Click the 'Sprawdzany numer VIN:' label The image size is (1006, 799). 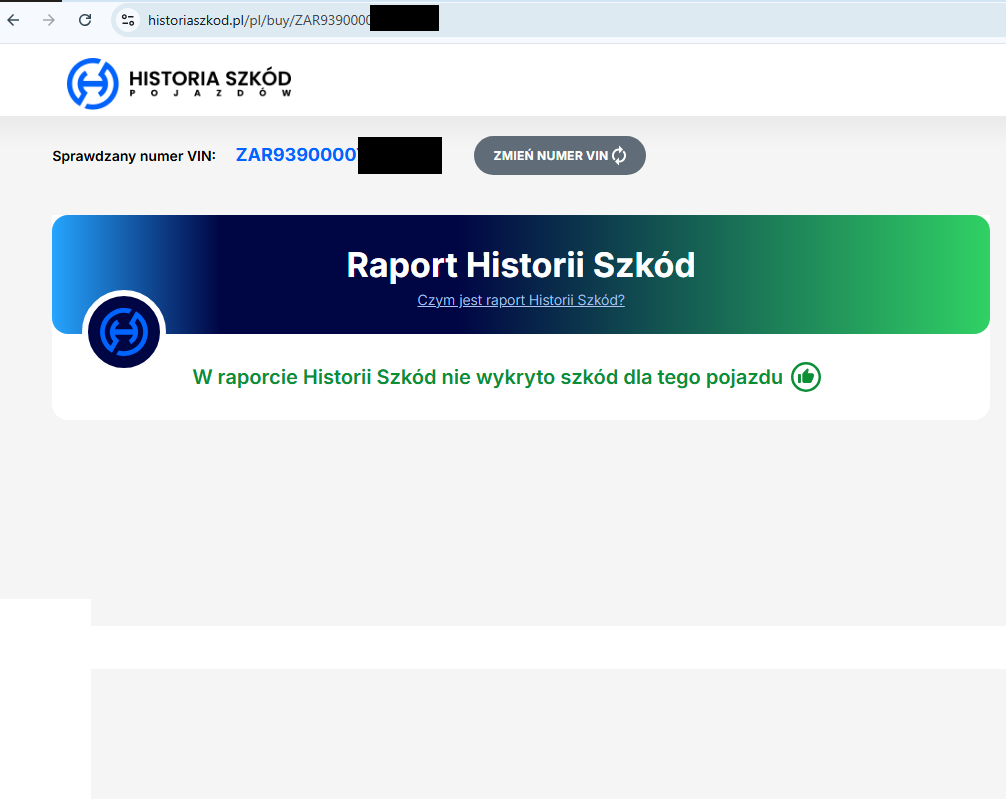point(133,156)
